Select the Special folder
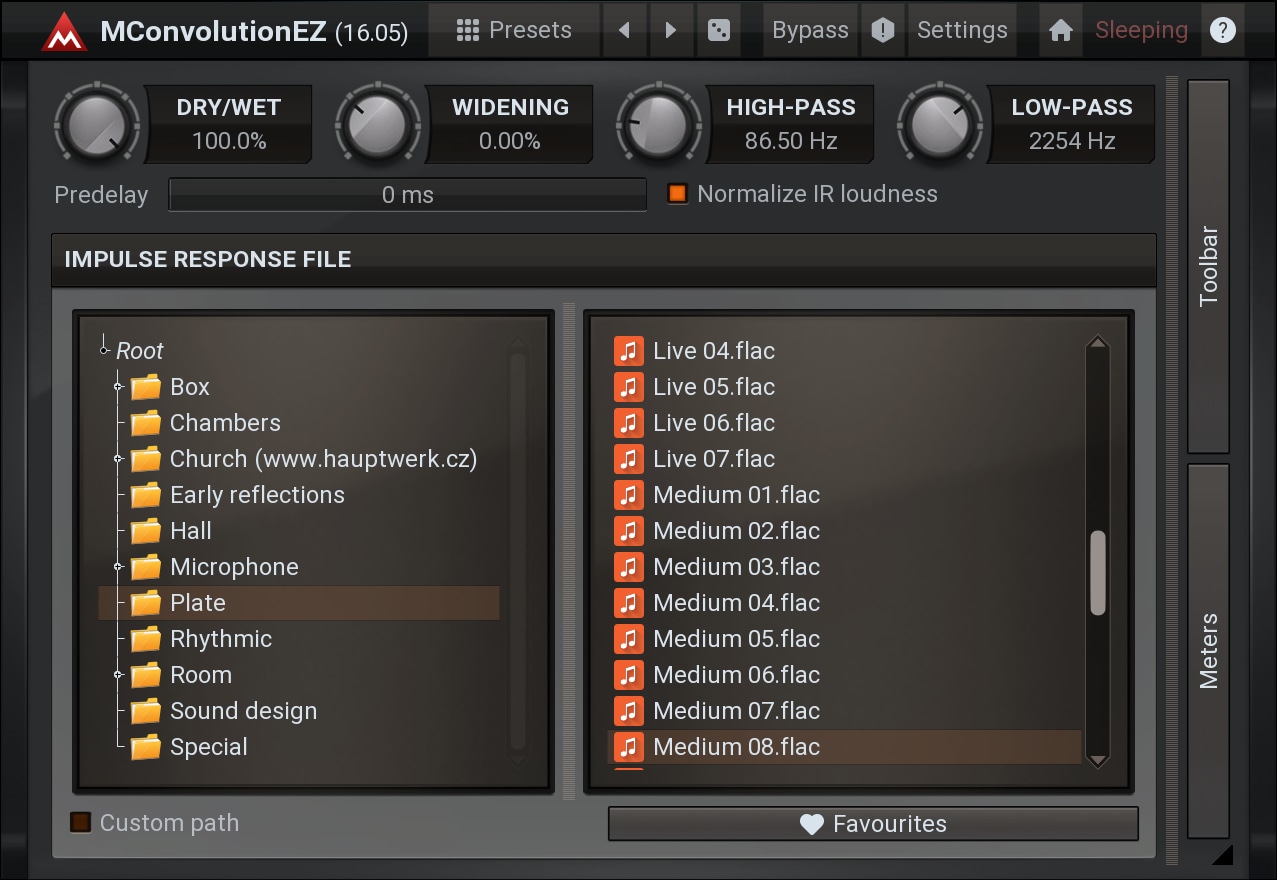This screenshot has width=1277, height=880. coord(189,747)
